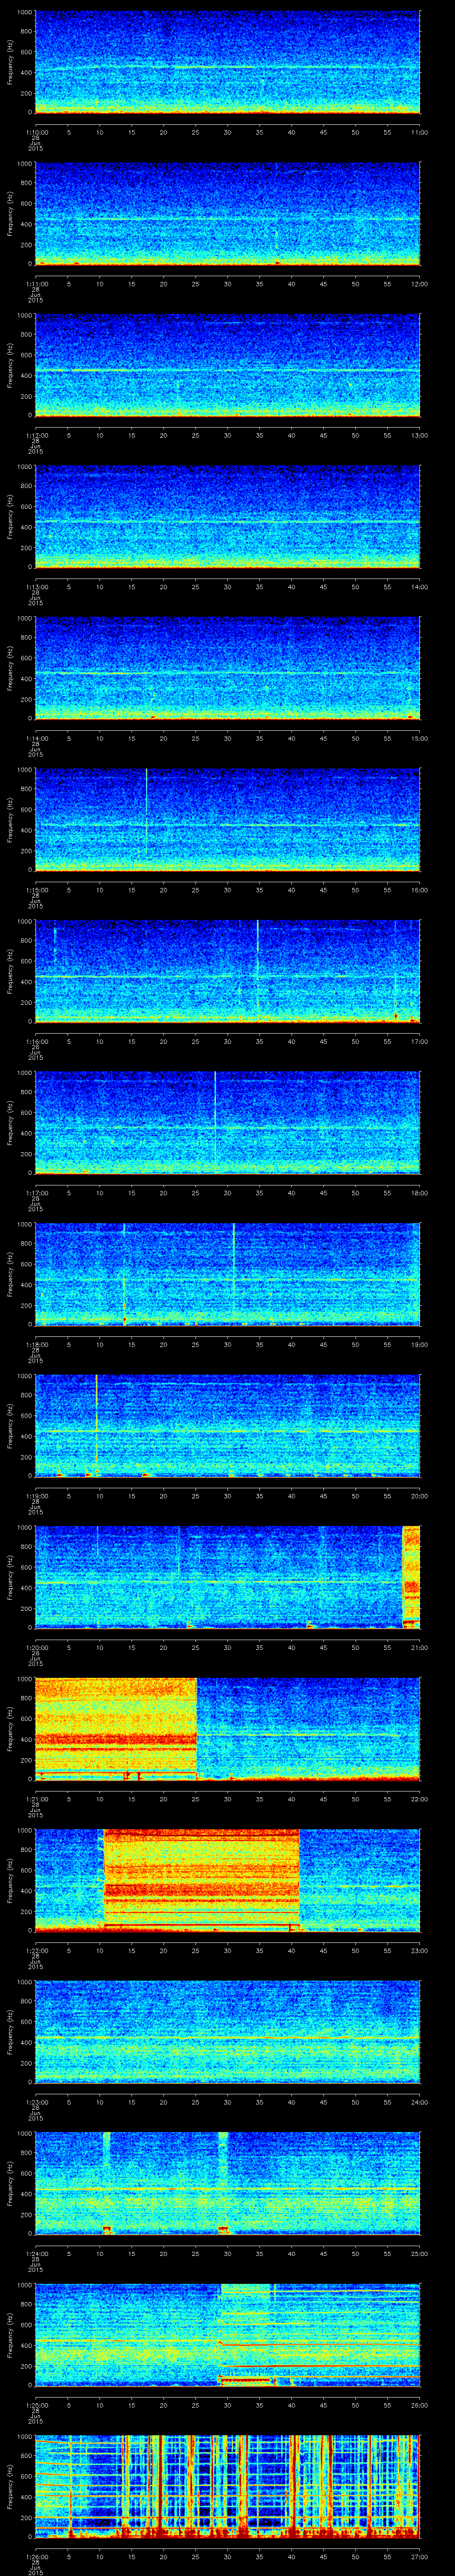
Task: Click the '1:21:00' start time label
Action: pos(36,1798)
